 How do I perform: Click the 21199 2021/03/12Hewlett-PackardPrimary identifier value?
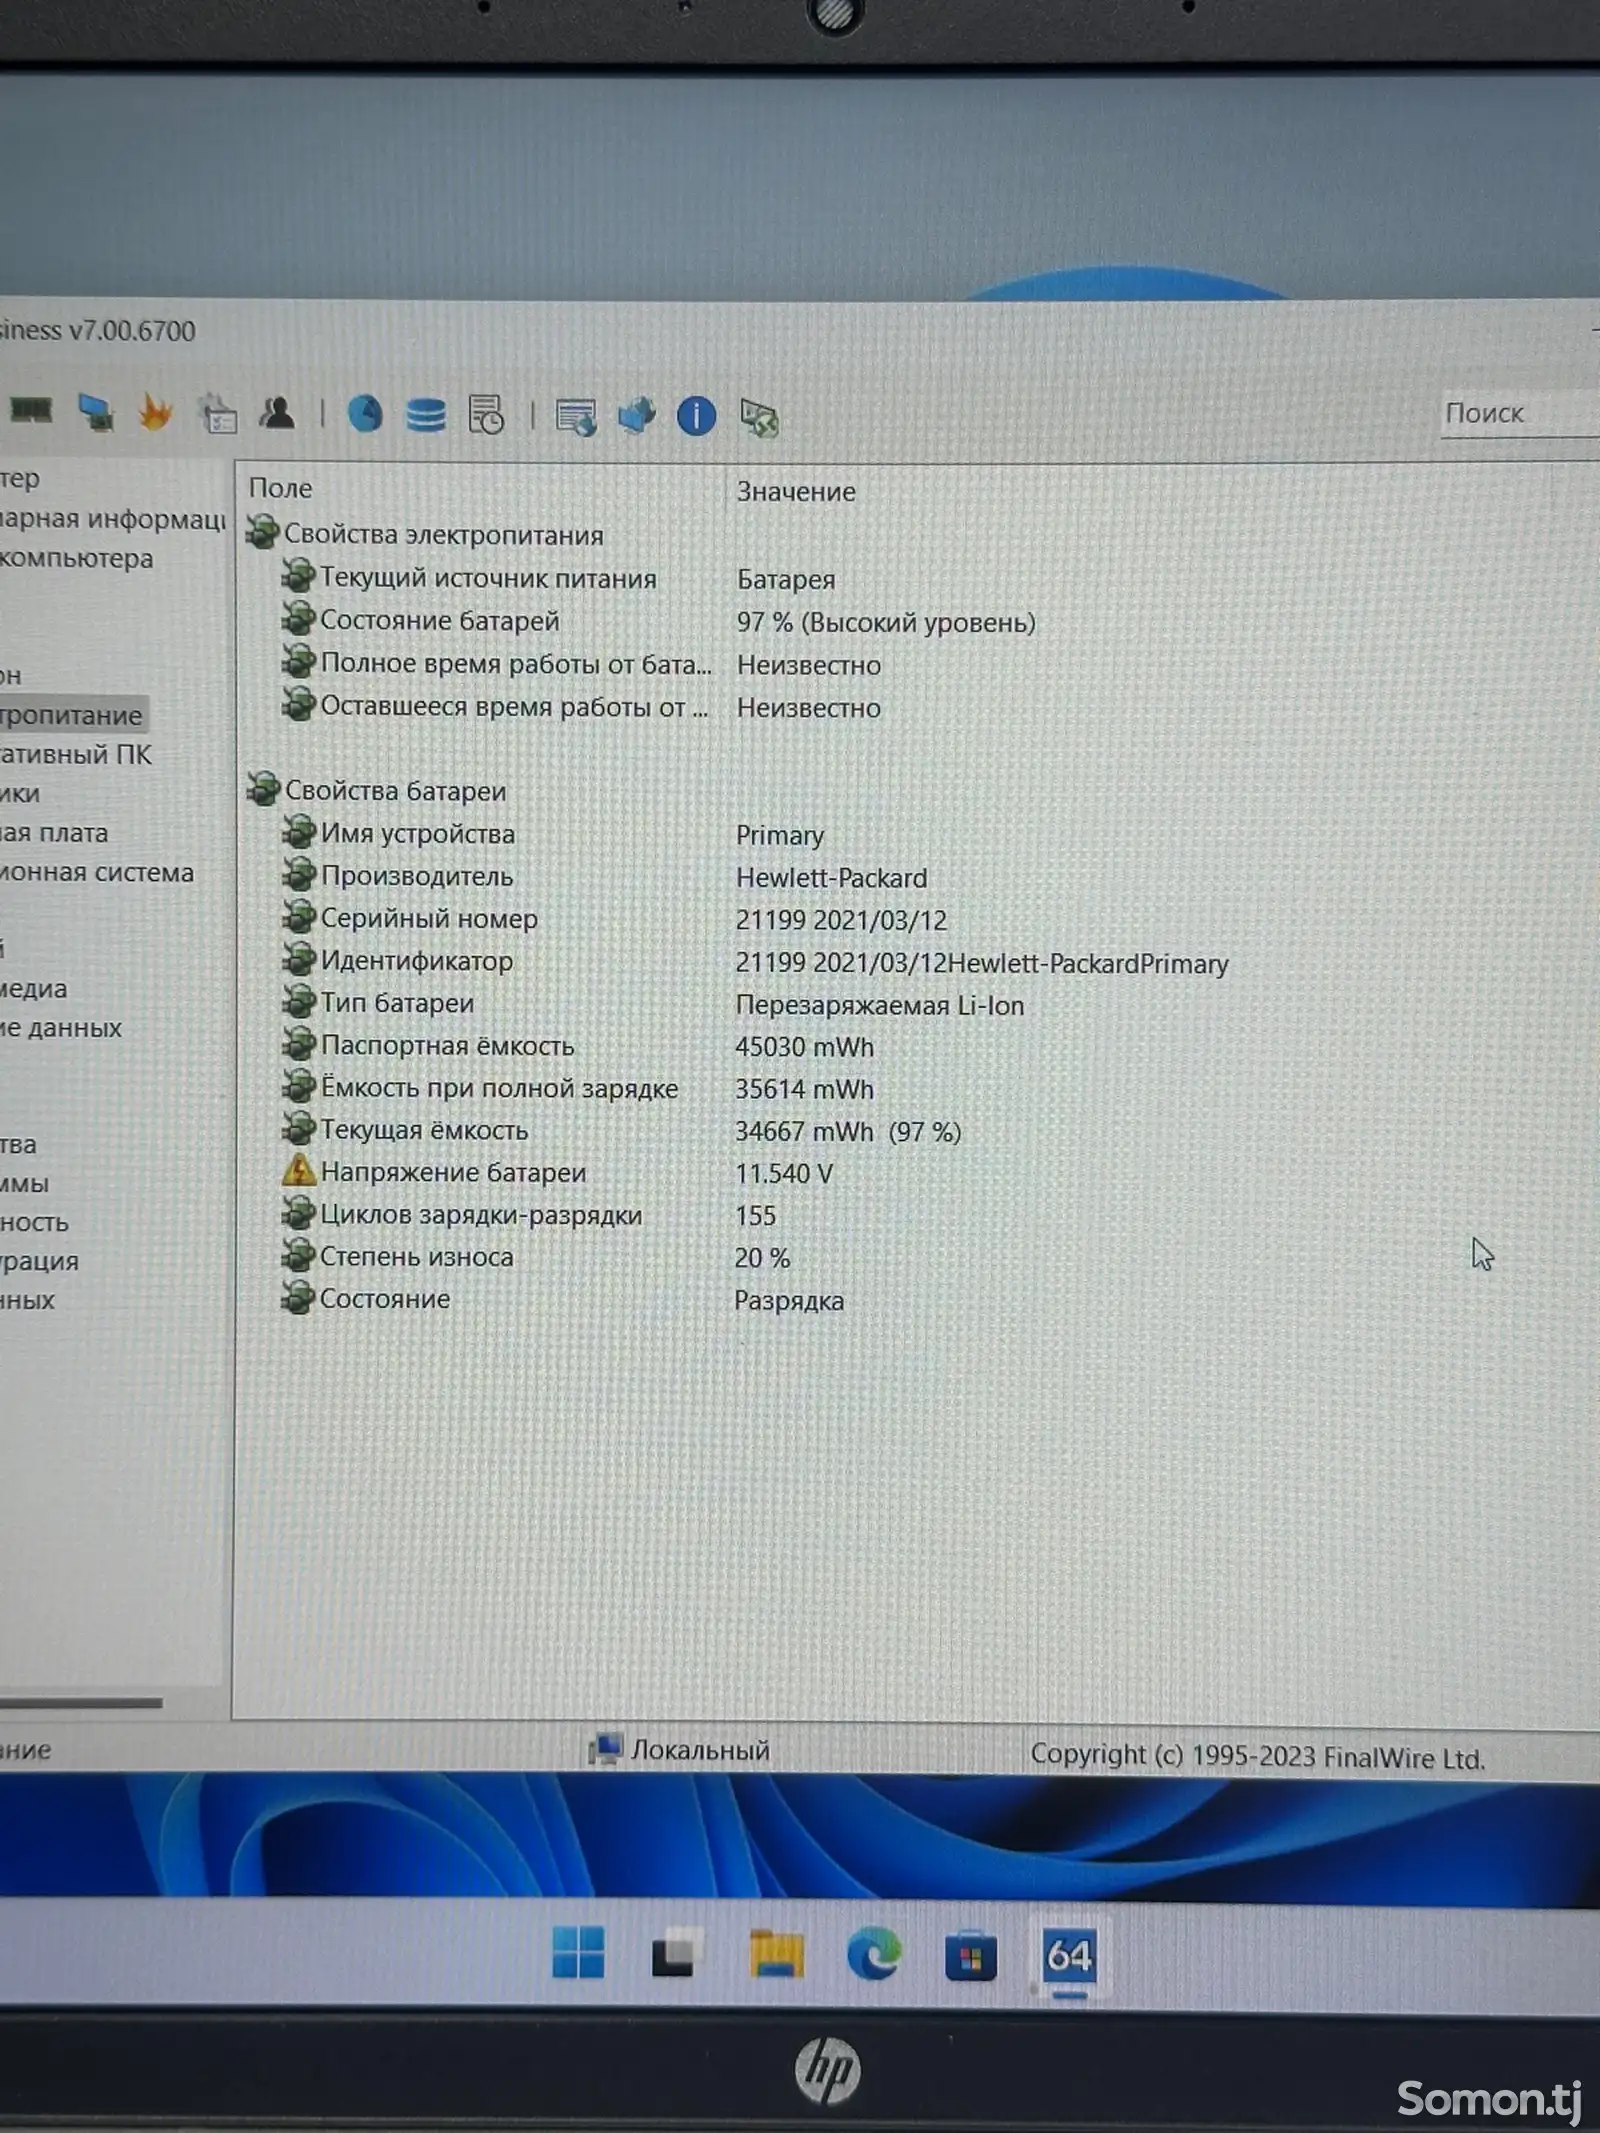click(982, 963)
